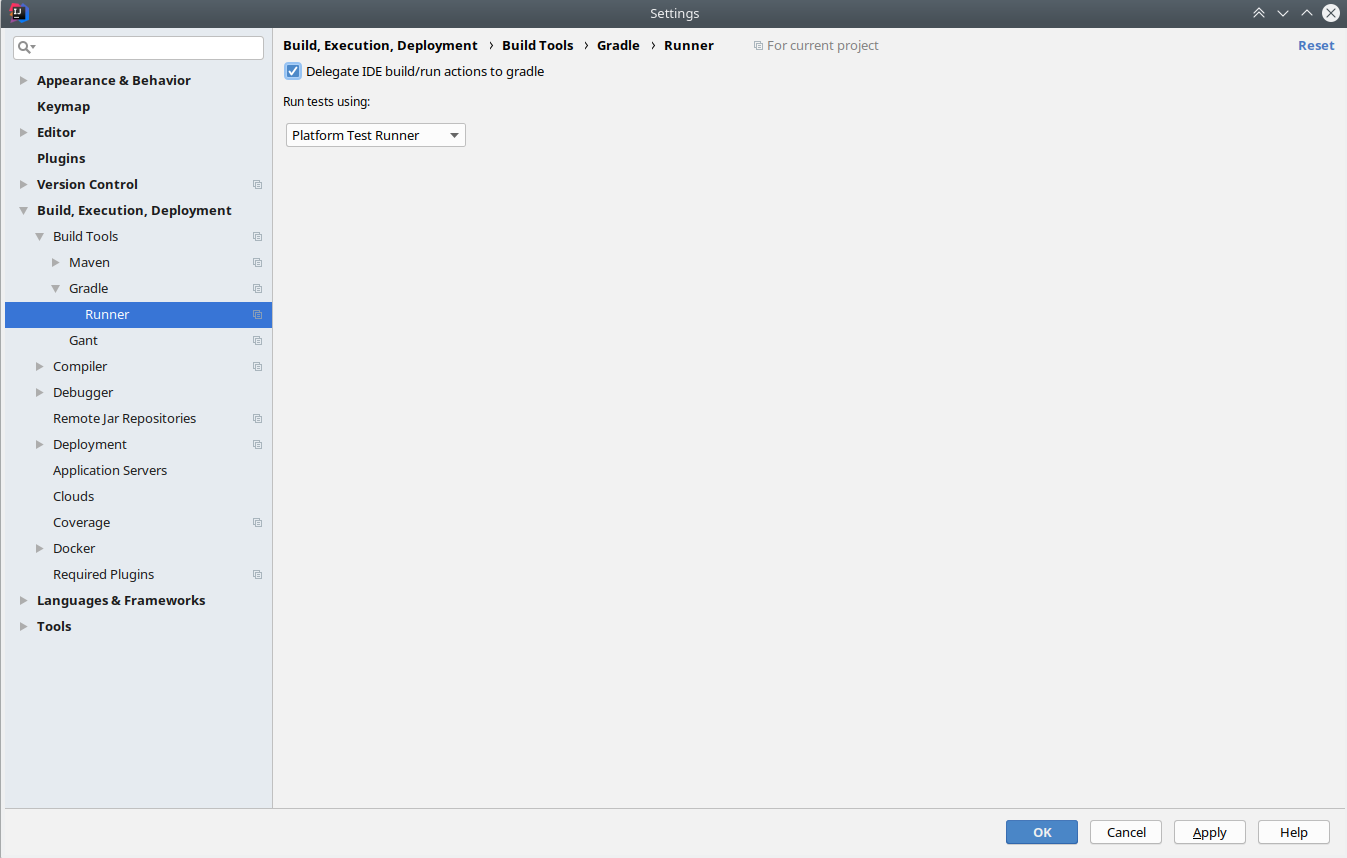Expand the Deployment node
This screenshot has width=1347, height=858.
click(39, 445)
